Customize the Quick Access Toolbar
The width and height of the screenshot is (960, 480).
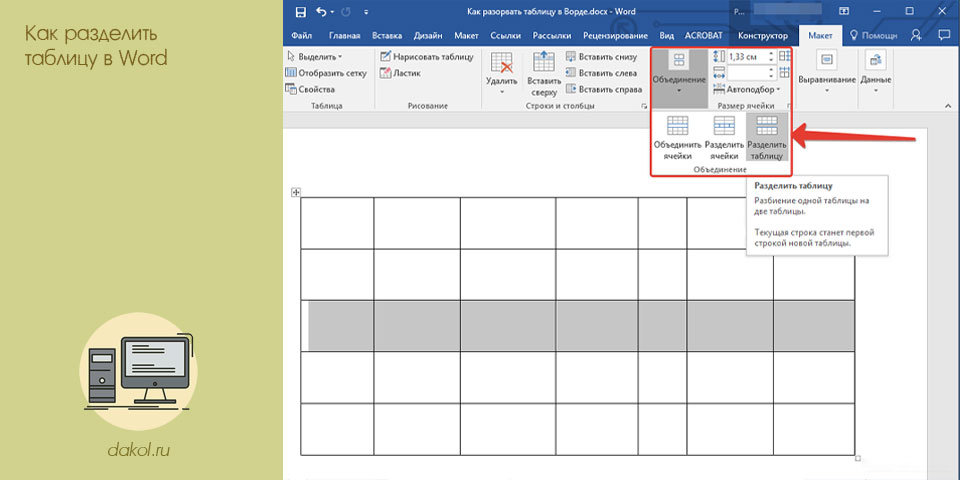[366, 12]
